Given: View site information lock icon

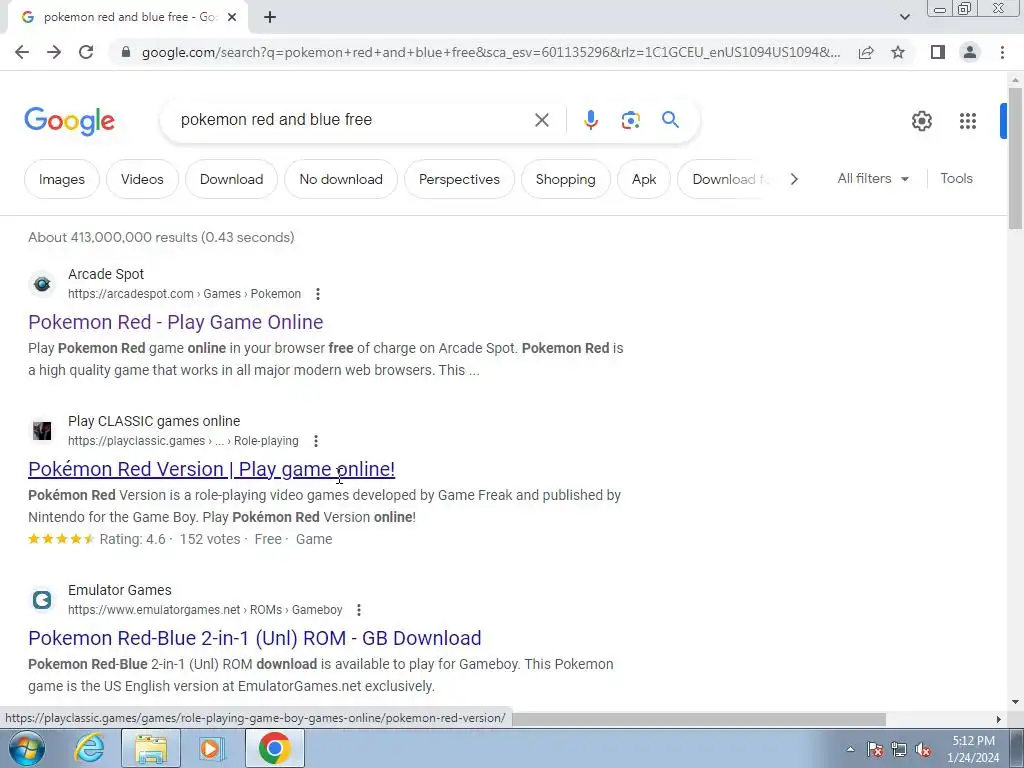Looking at the screenshot, I should tap(126, 52).
